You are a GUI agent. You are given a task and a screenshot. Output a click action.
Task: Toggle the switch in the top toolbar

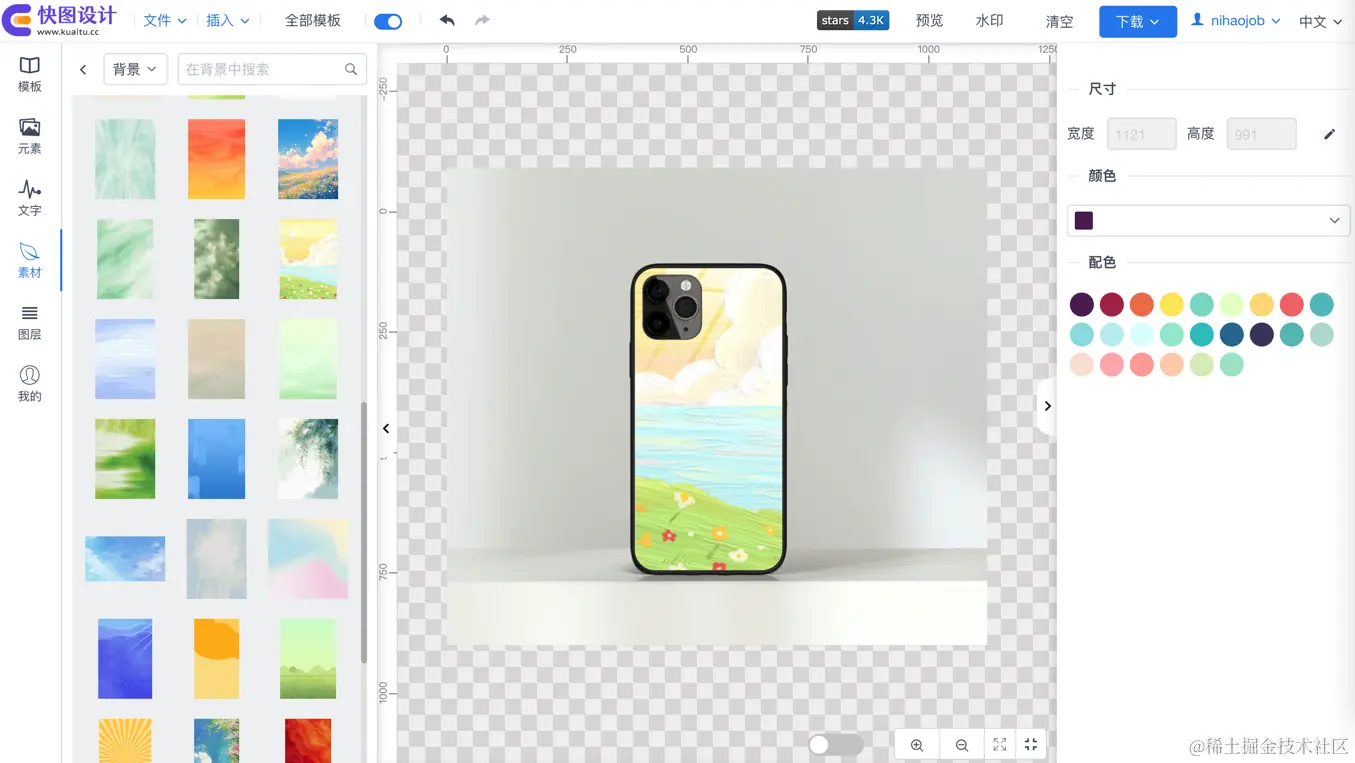388,21
